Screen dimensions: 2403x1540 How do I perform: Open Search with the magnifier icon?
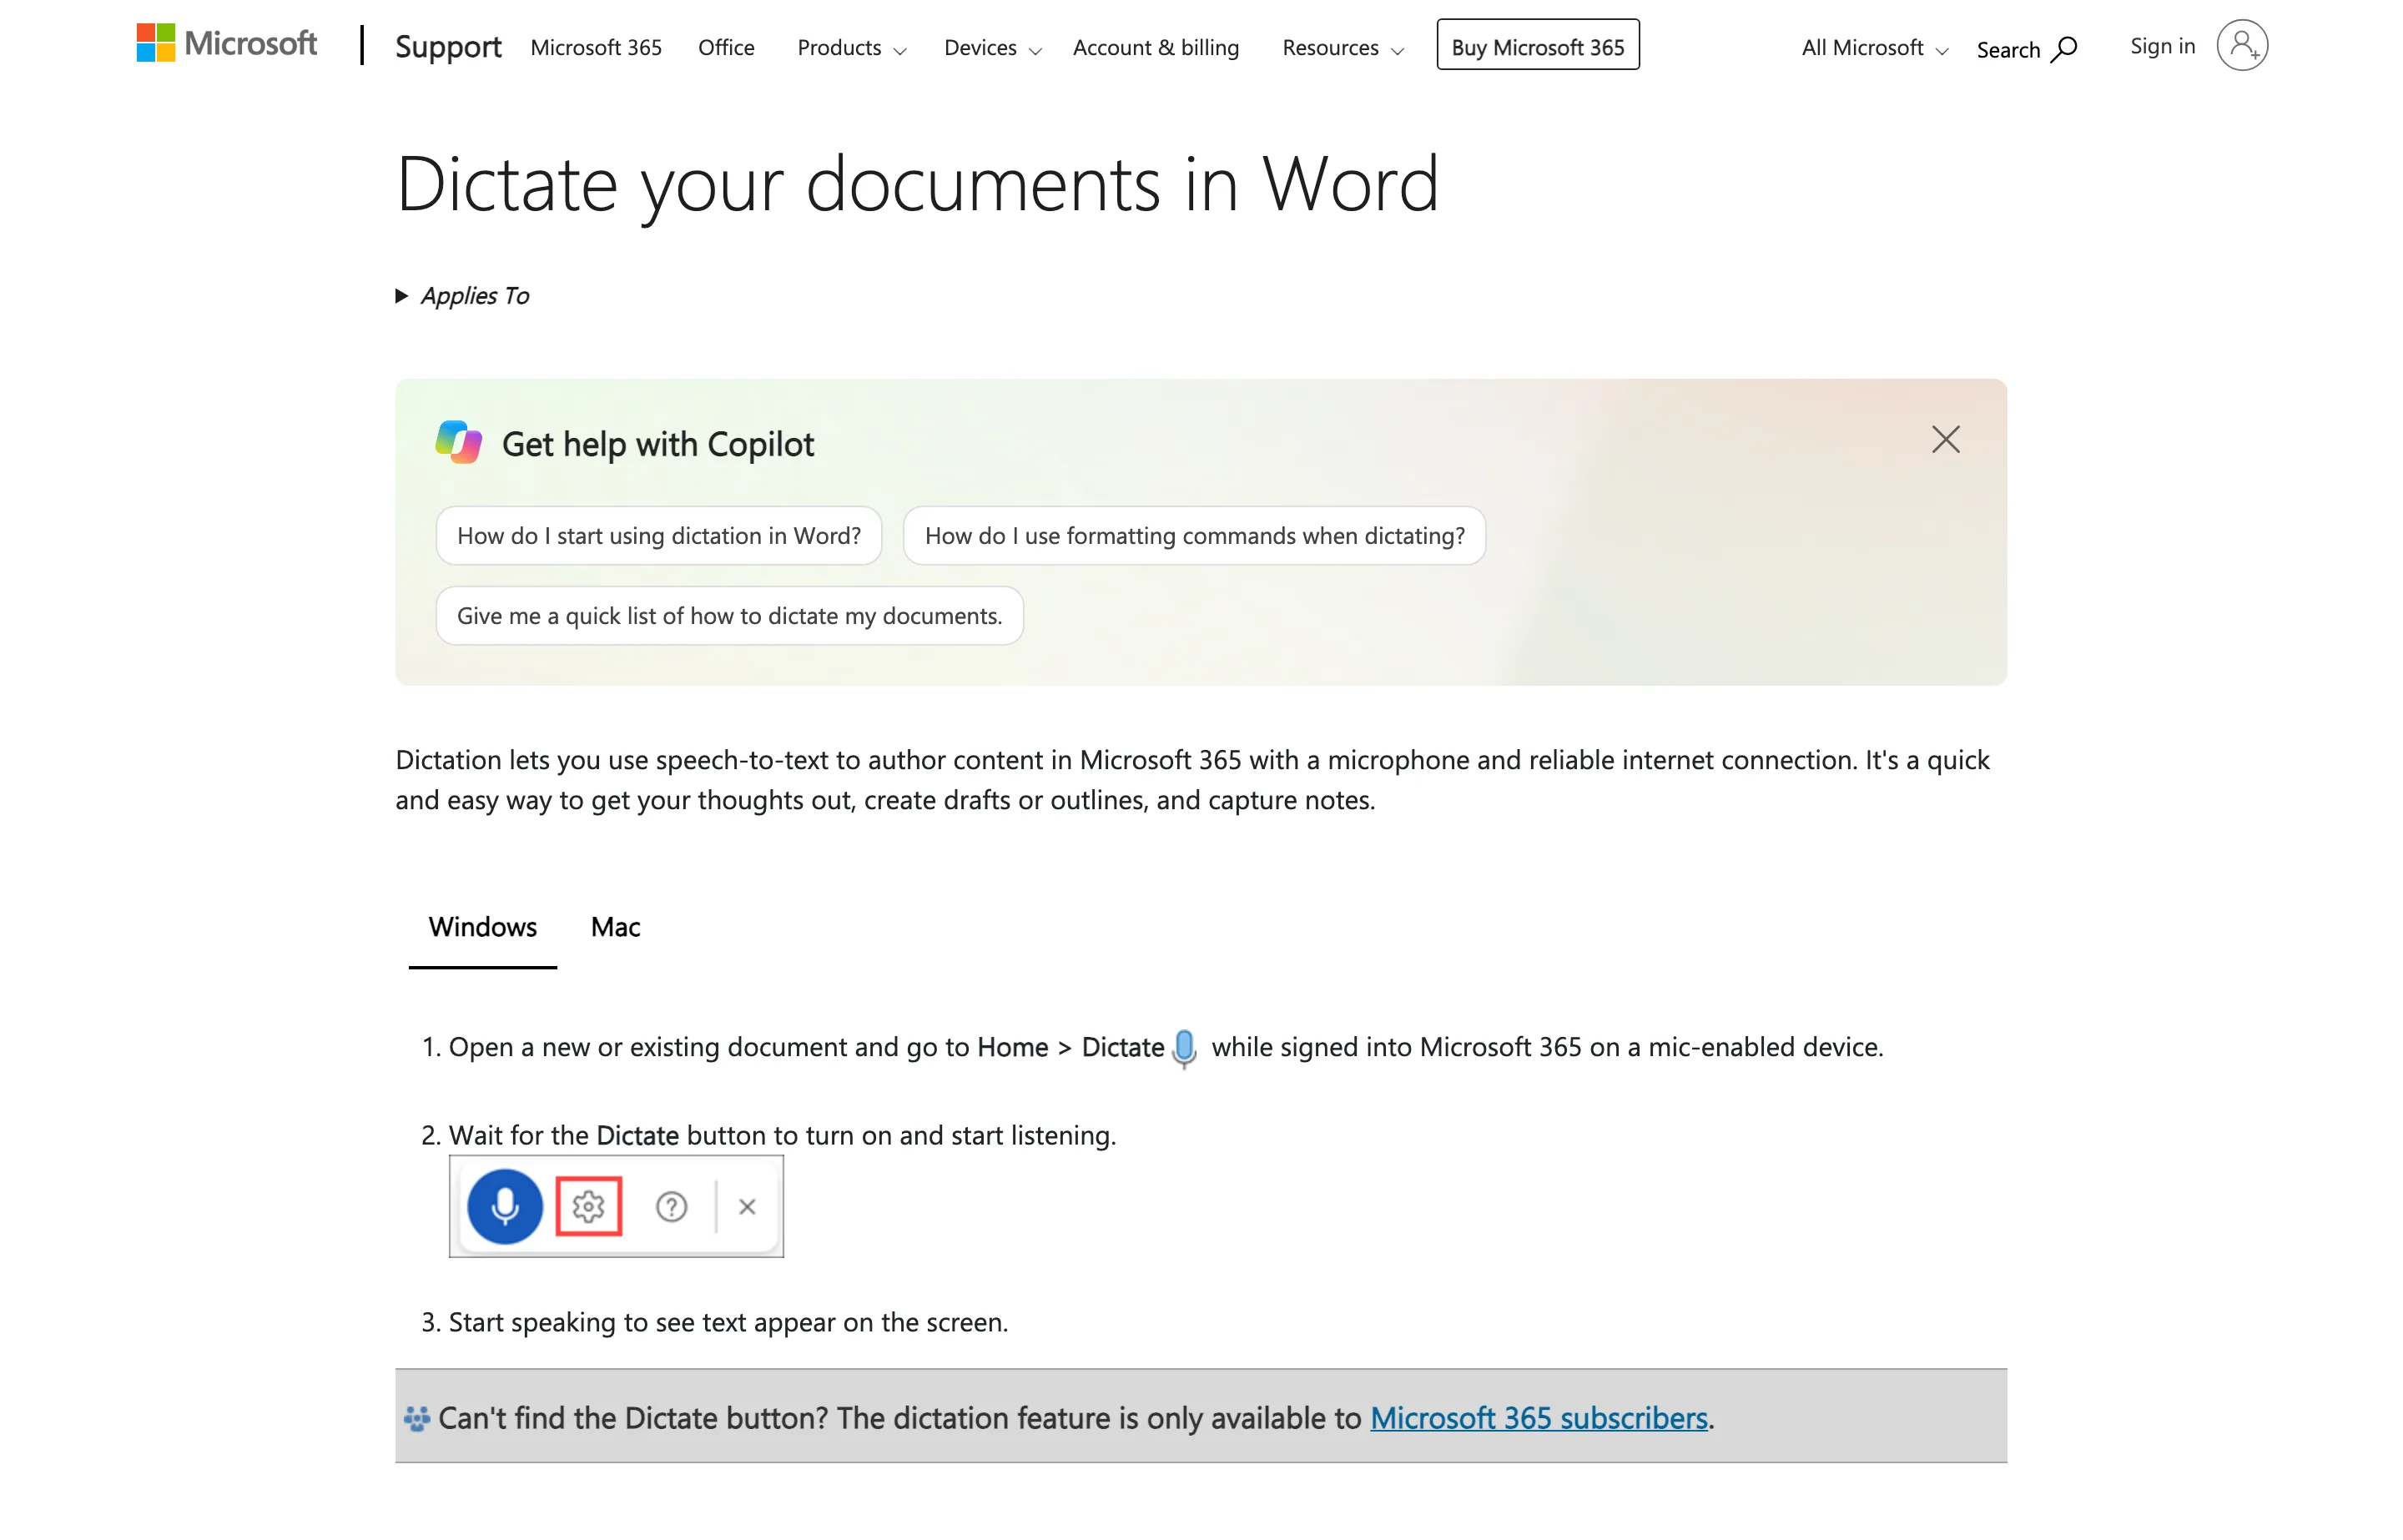tap(2027, 49)
